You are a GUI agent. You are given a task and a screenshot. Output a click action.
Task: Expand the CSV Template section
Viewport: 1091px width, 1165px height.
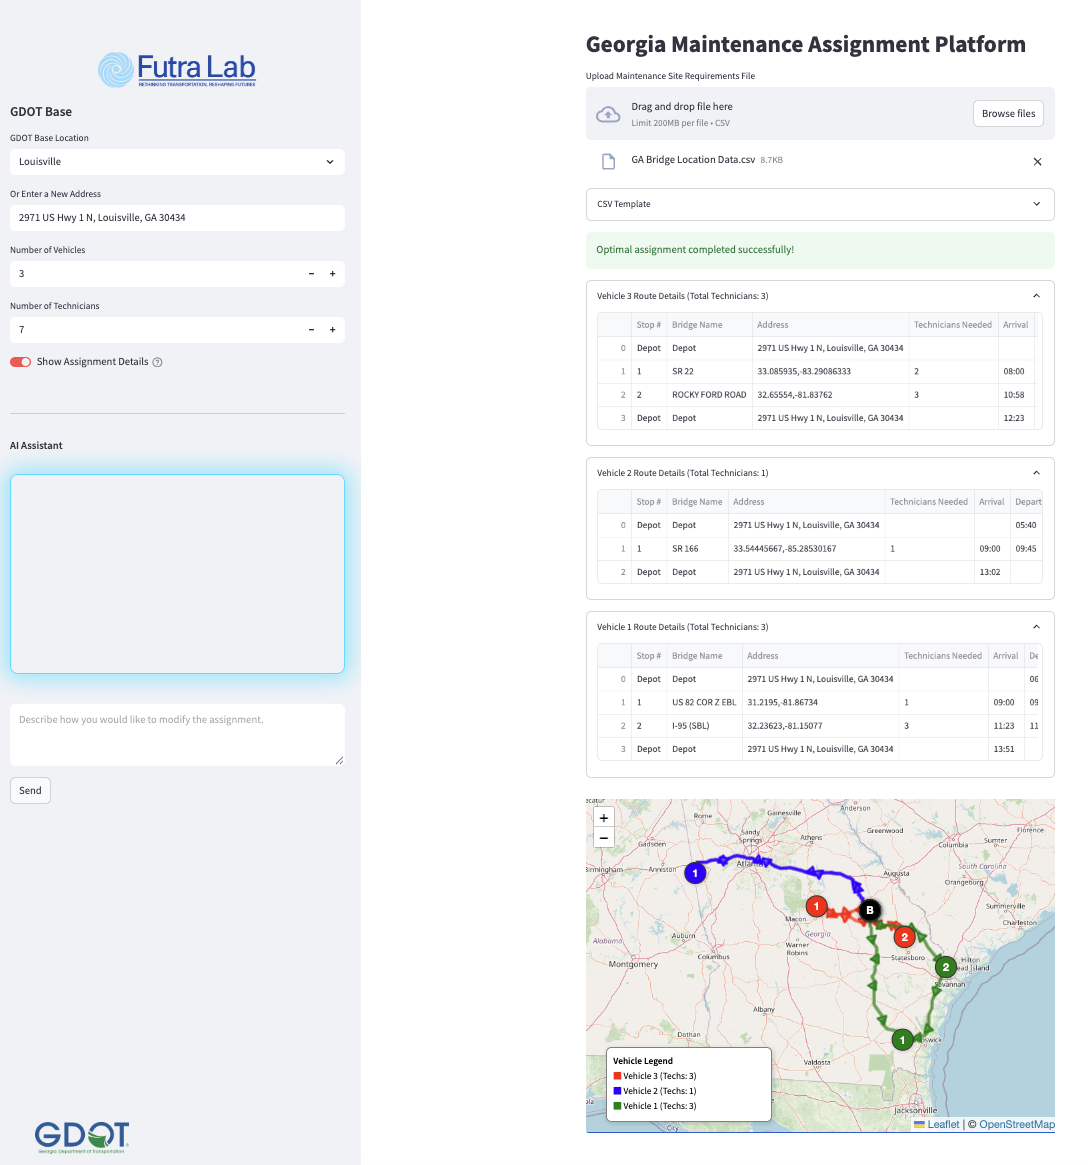[819, 204]
